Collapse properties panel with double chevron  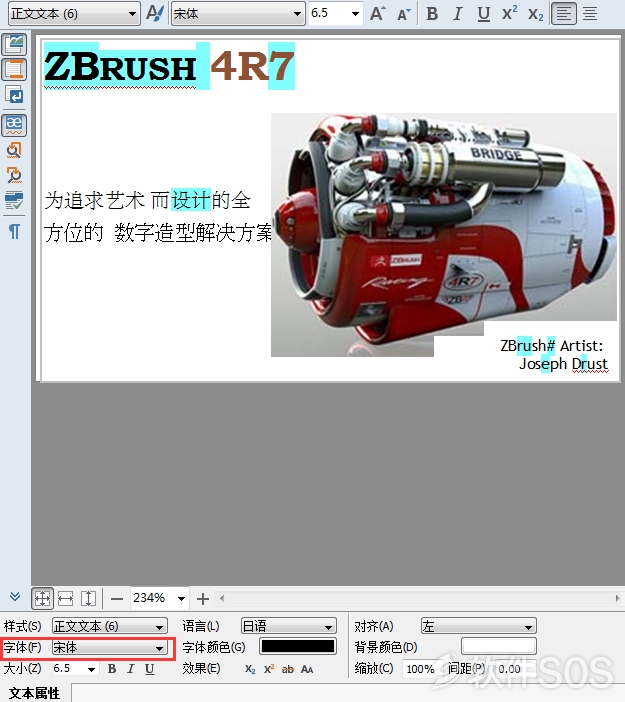tap(15, 596)
